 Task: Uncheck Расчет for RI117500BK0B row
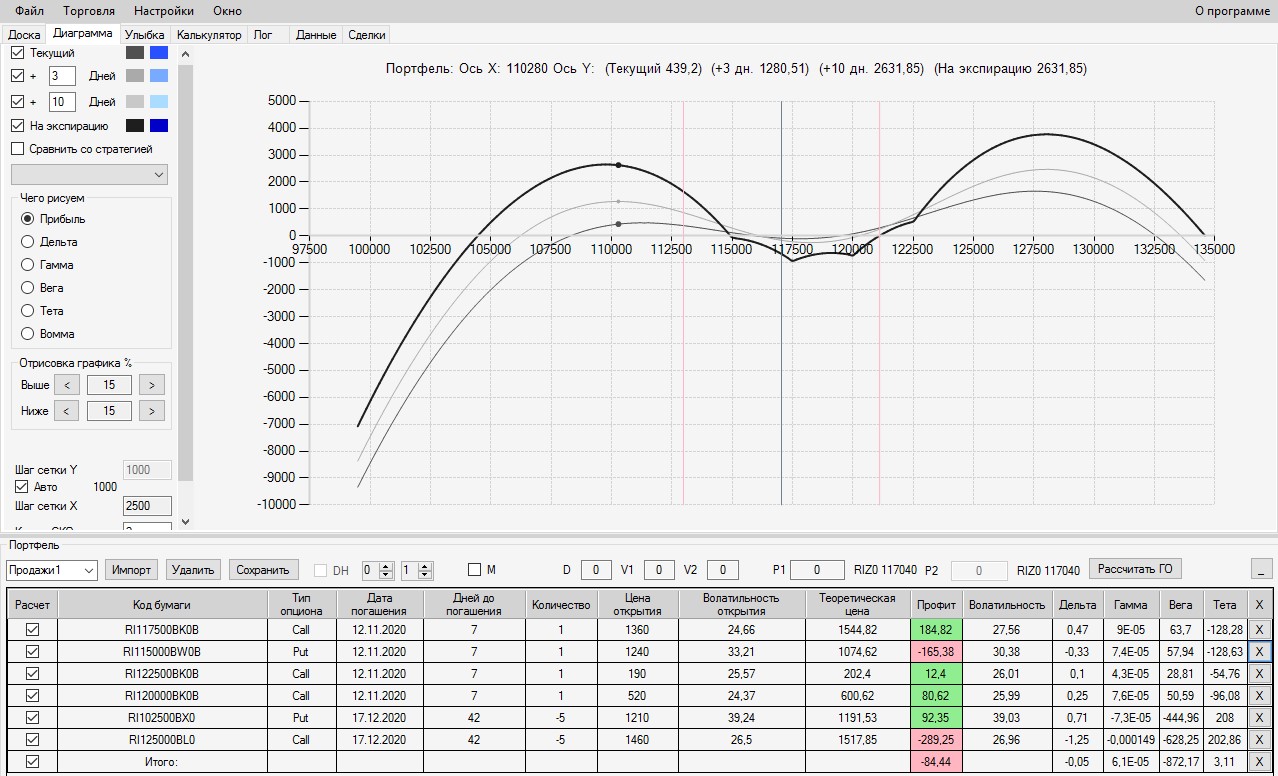pyautogui.click(x=32, y=630)
